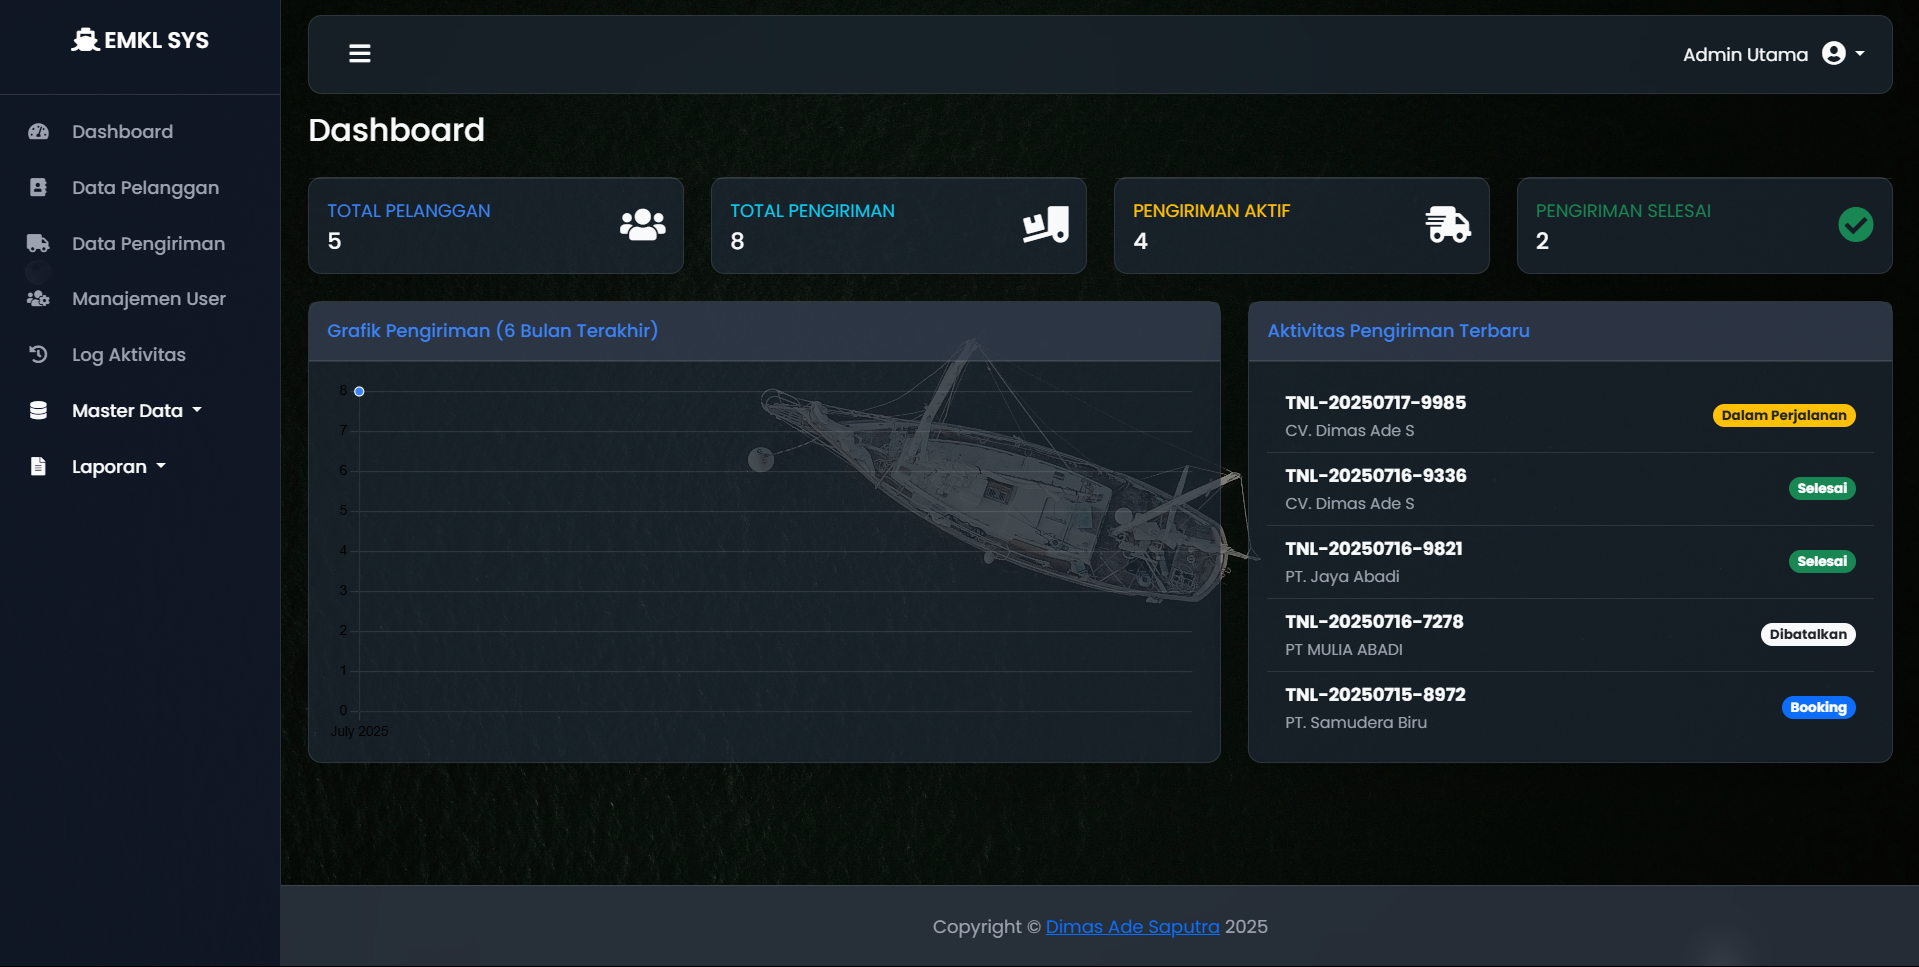Open the sidebar hamburger menu

tap(359, 53)
